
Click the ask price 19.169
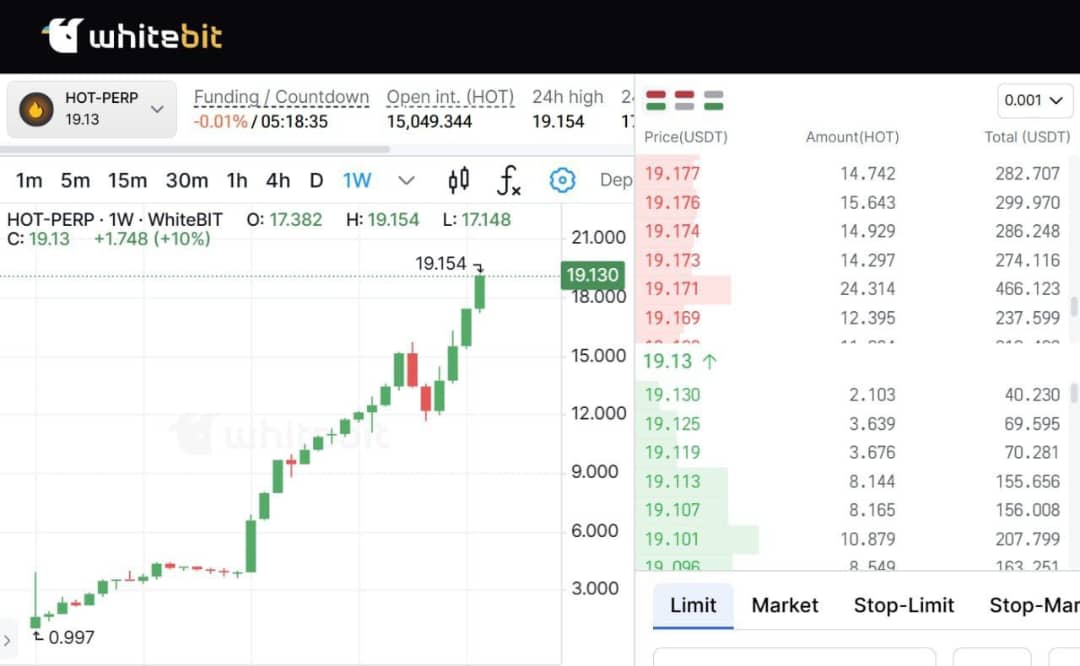point(672,318)
